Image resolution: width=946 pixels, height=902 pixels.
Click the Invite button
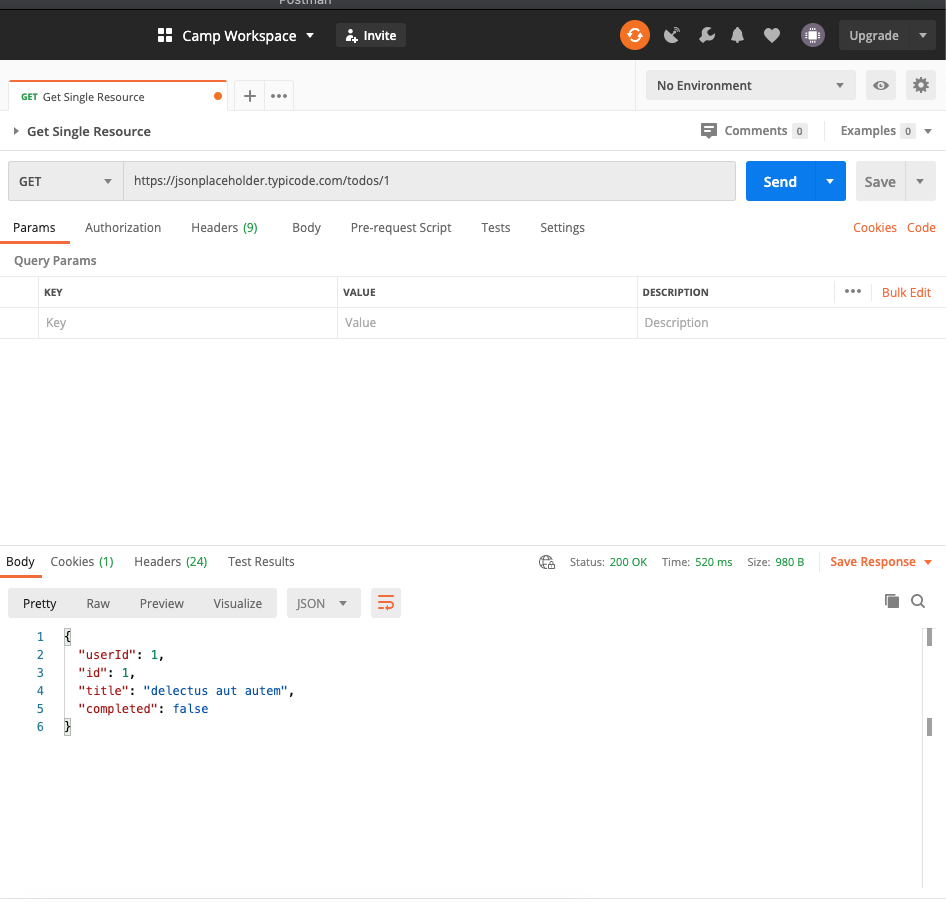(x=370, y=36)
